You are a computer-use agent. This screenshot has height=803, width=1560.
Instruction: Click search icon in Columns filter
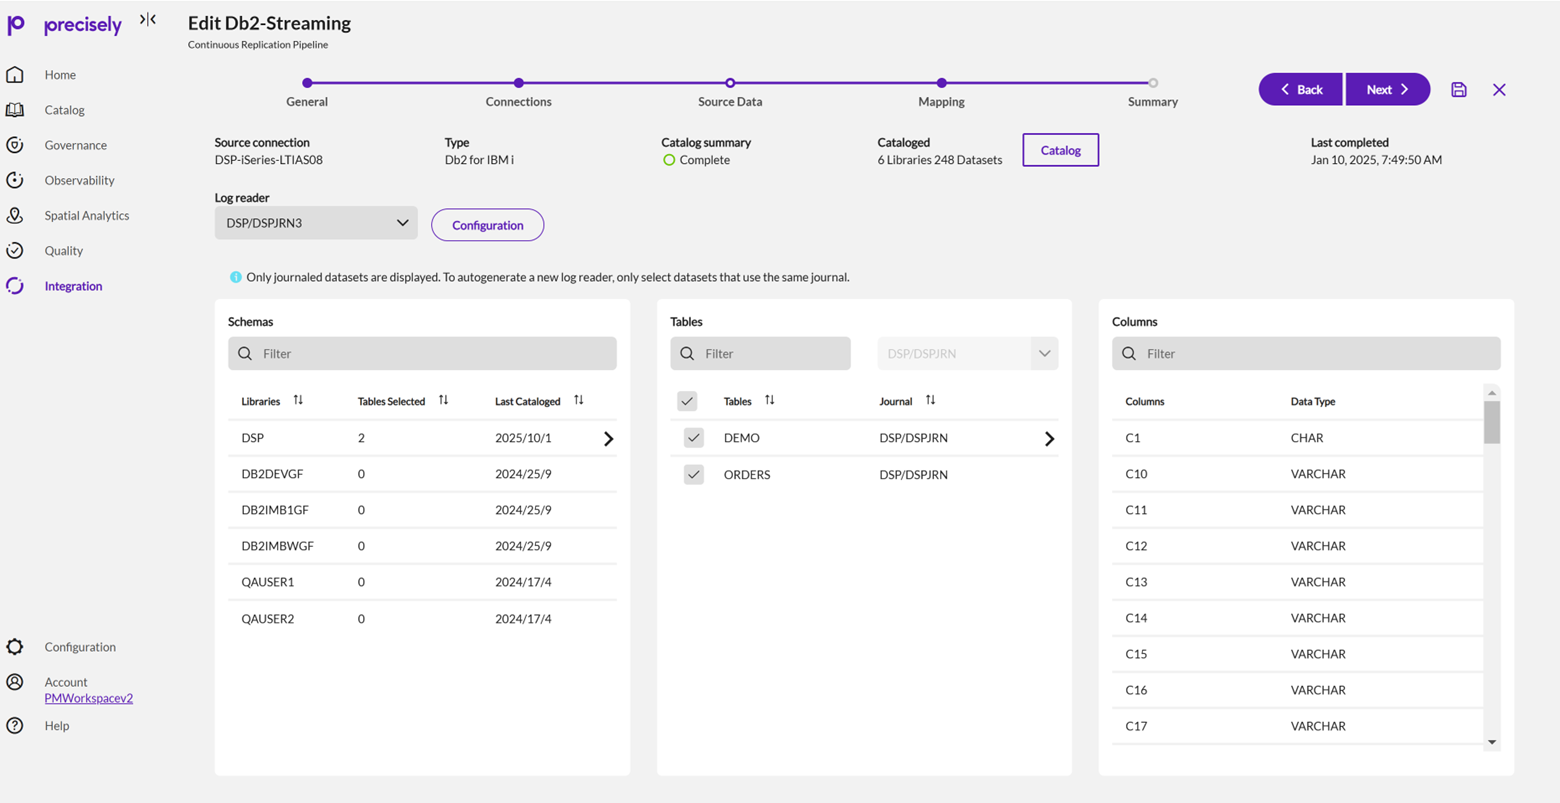pos(1129,354)
